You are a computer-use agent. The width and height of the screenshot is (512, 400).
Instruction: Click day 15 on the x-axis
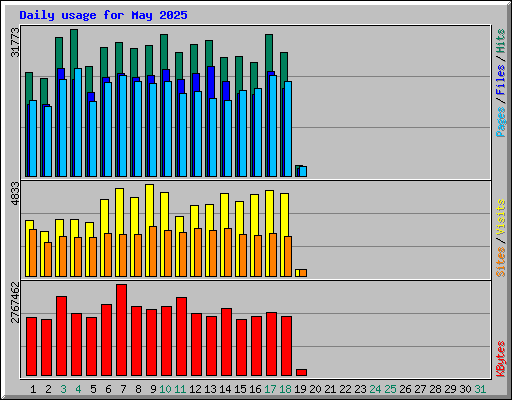pos(240,389)
